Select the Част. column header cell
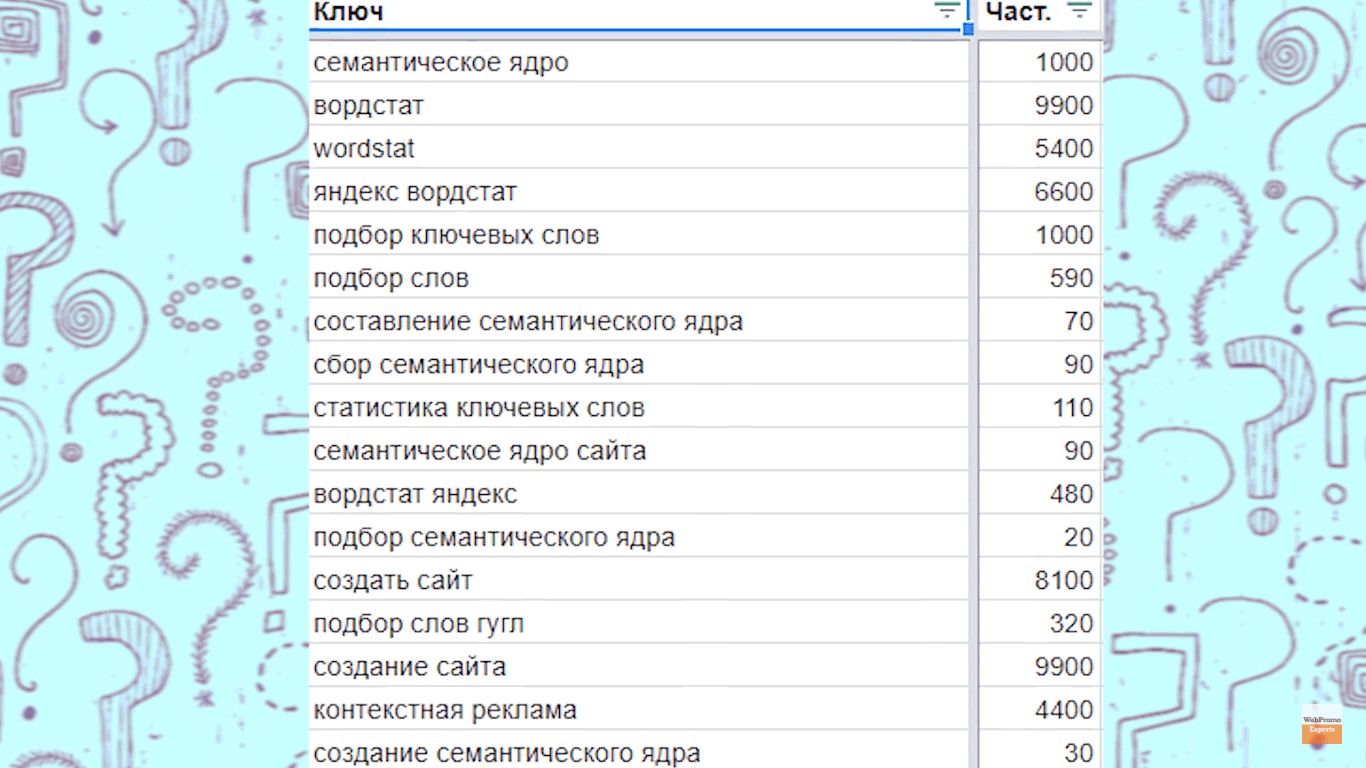 click(1040, 14)
